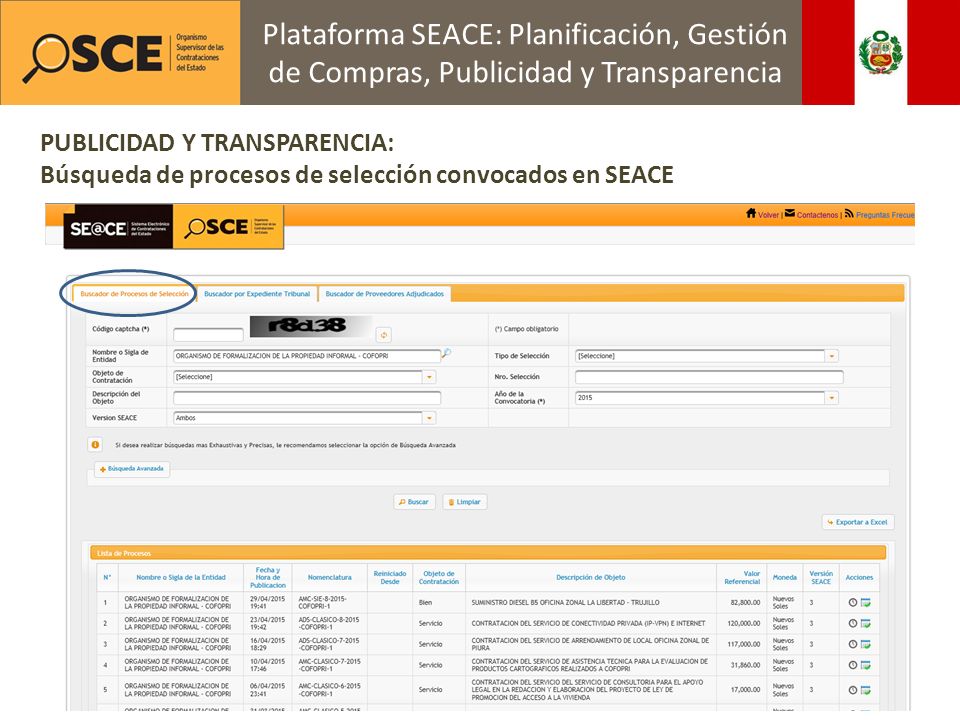Click nomenclature AMC-SIE-8-2015-COFOPRI-1

323,602
